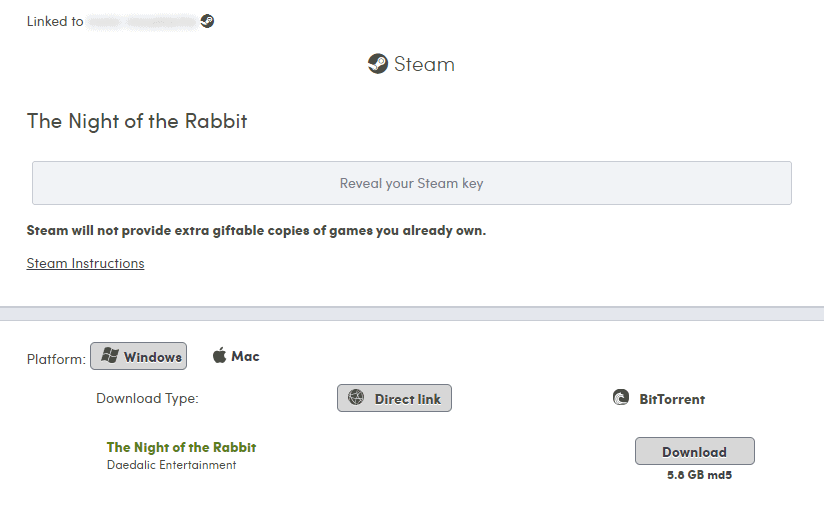This screenshot has width=824, height=515.
Task: Click the Steam logo in the header
Action: [x=378, y=64]
